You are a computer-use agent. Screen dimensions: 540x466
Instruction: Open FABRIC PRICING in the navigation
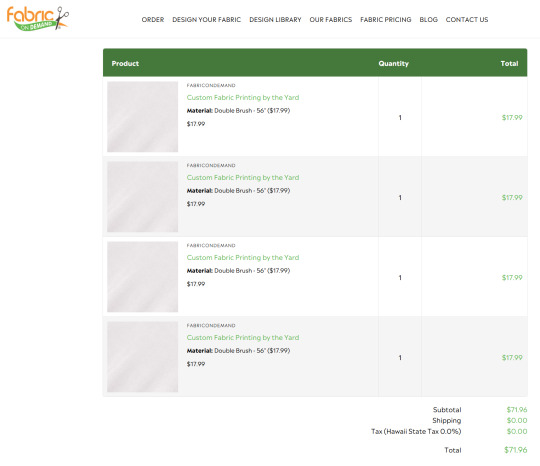385,20
